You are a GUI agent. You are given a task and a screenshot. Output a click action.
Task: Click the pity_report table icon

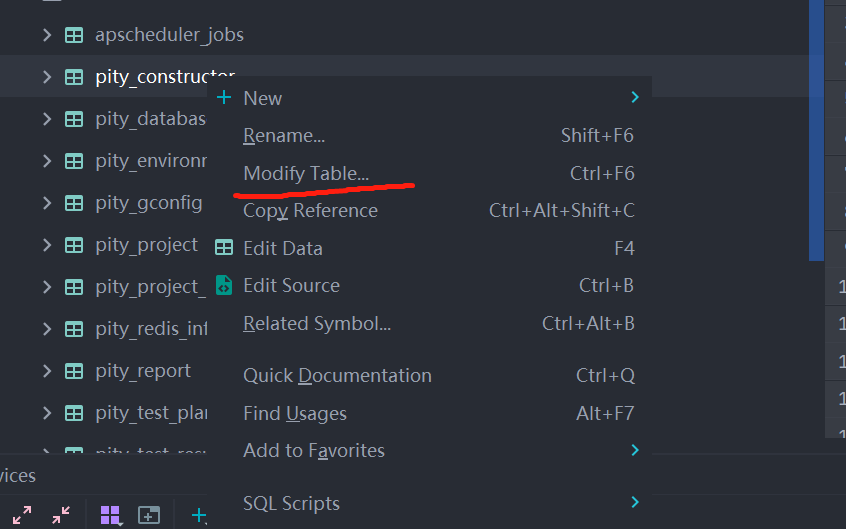(x=74, y=371)
